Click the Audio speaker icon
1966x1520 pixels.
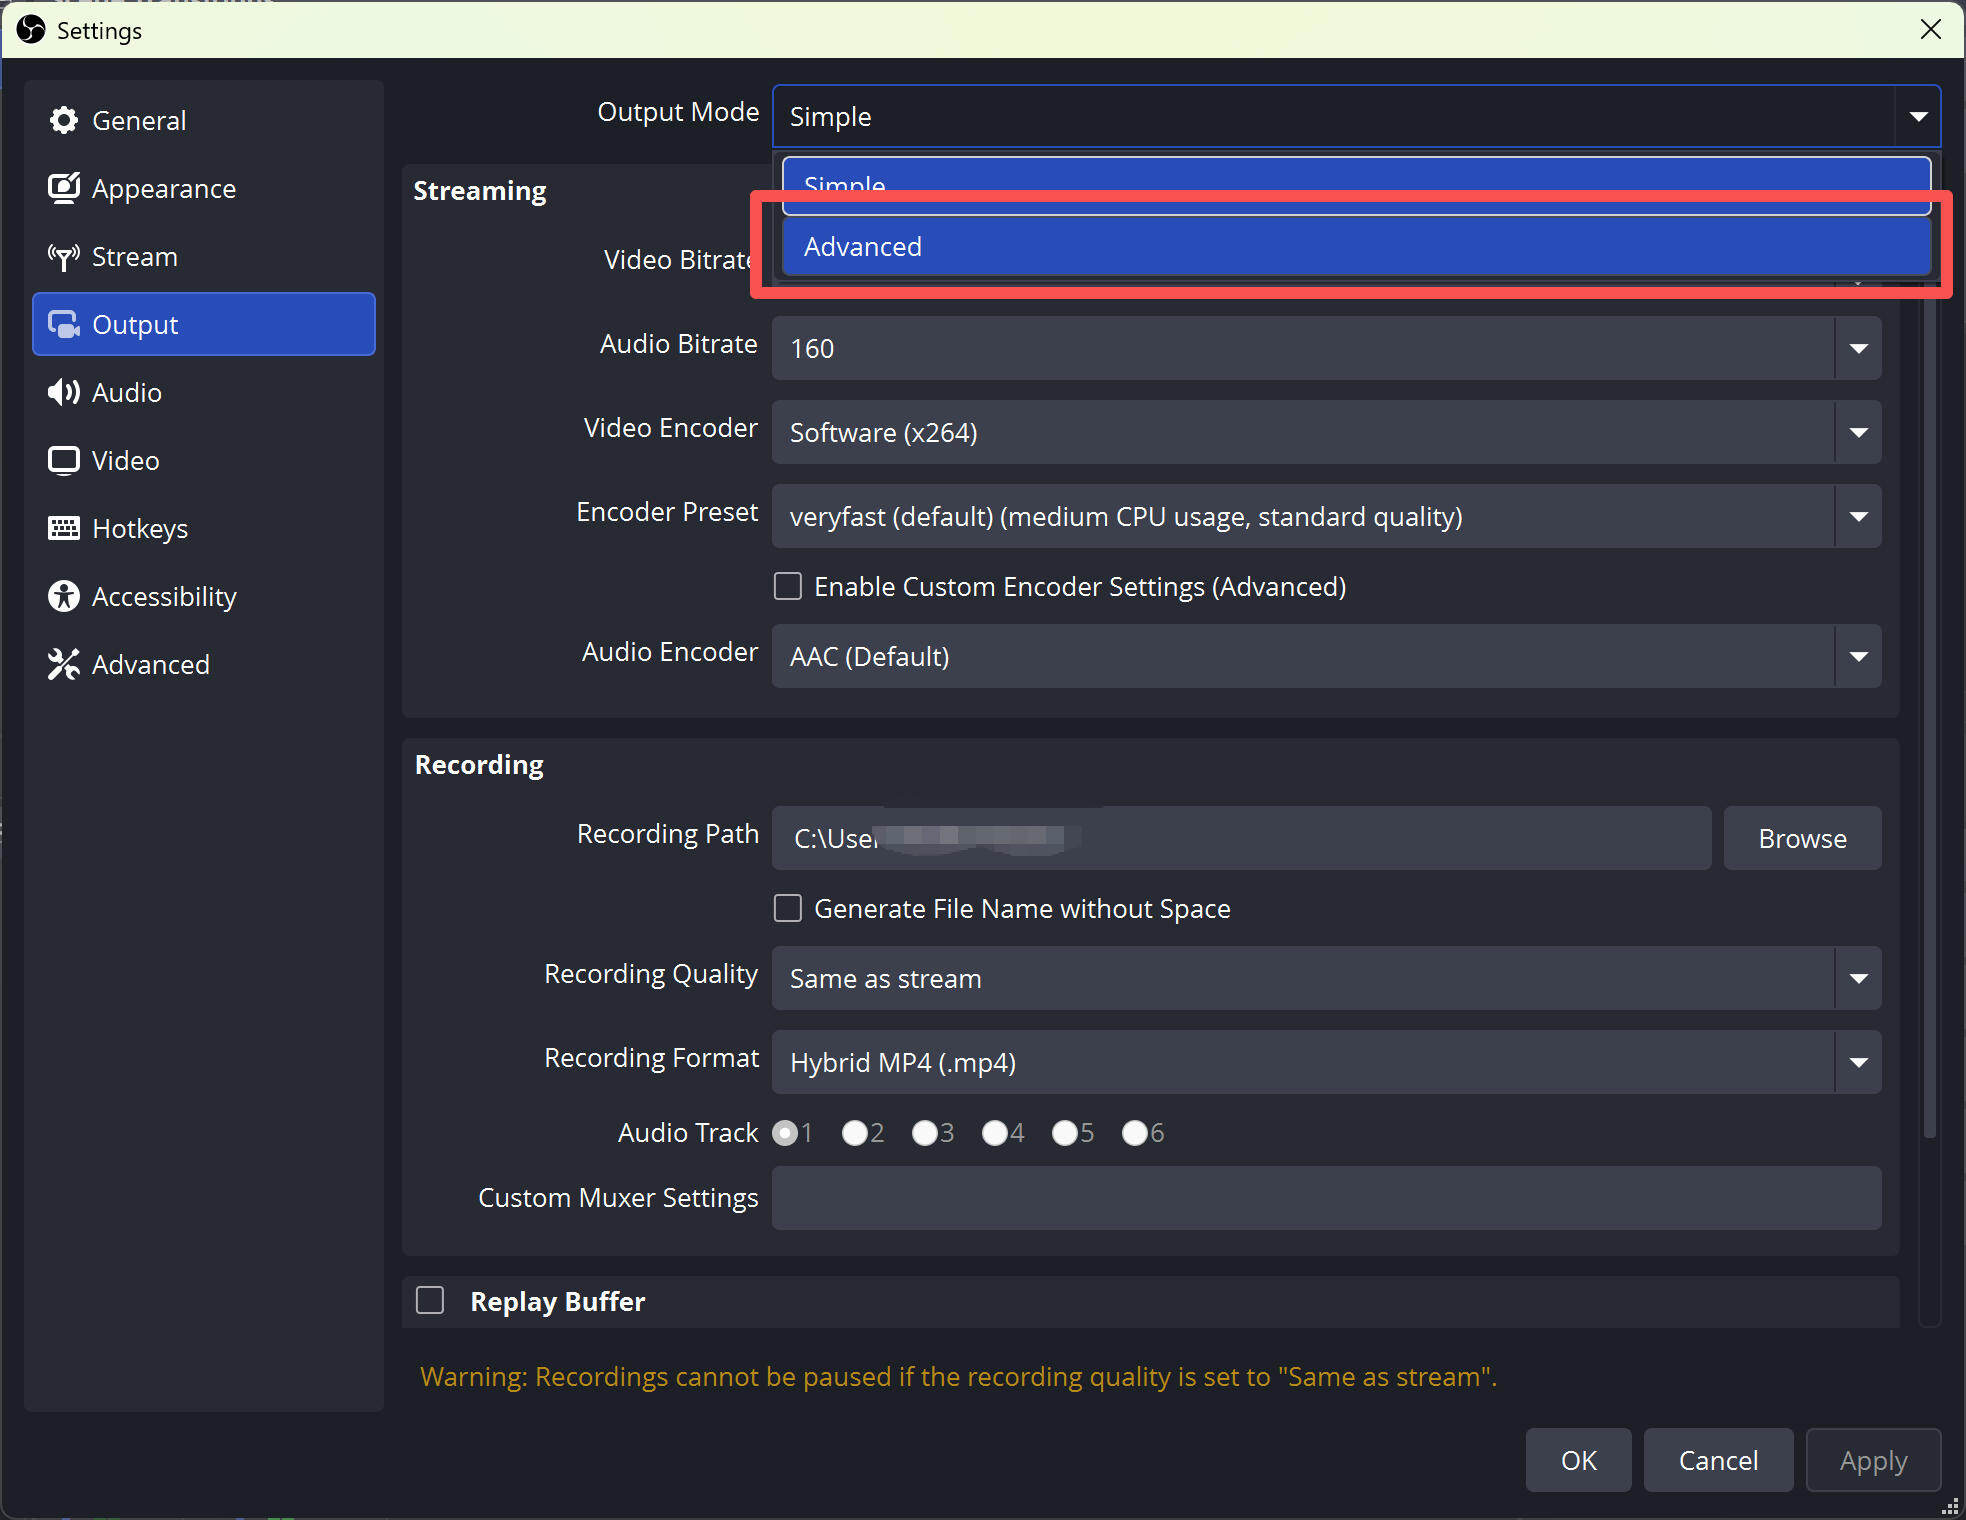pos(64,392)
